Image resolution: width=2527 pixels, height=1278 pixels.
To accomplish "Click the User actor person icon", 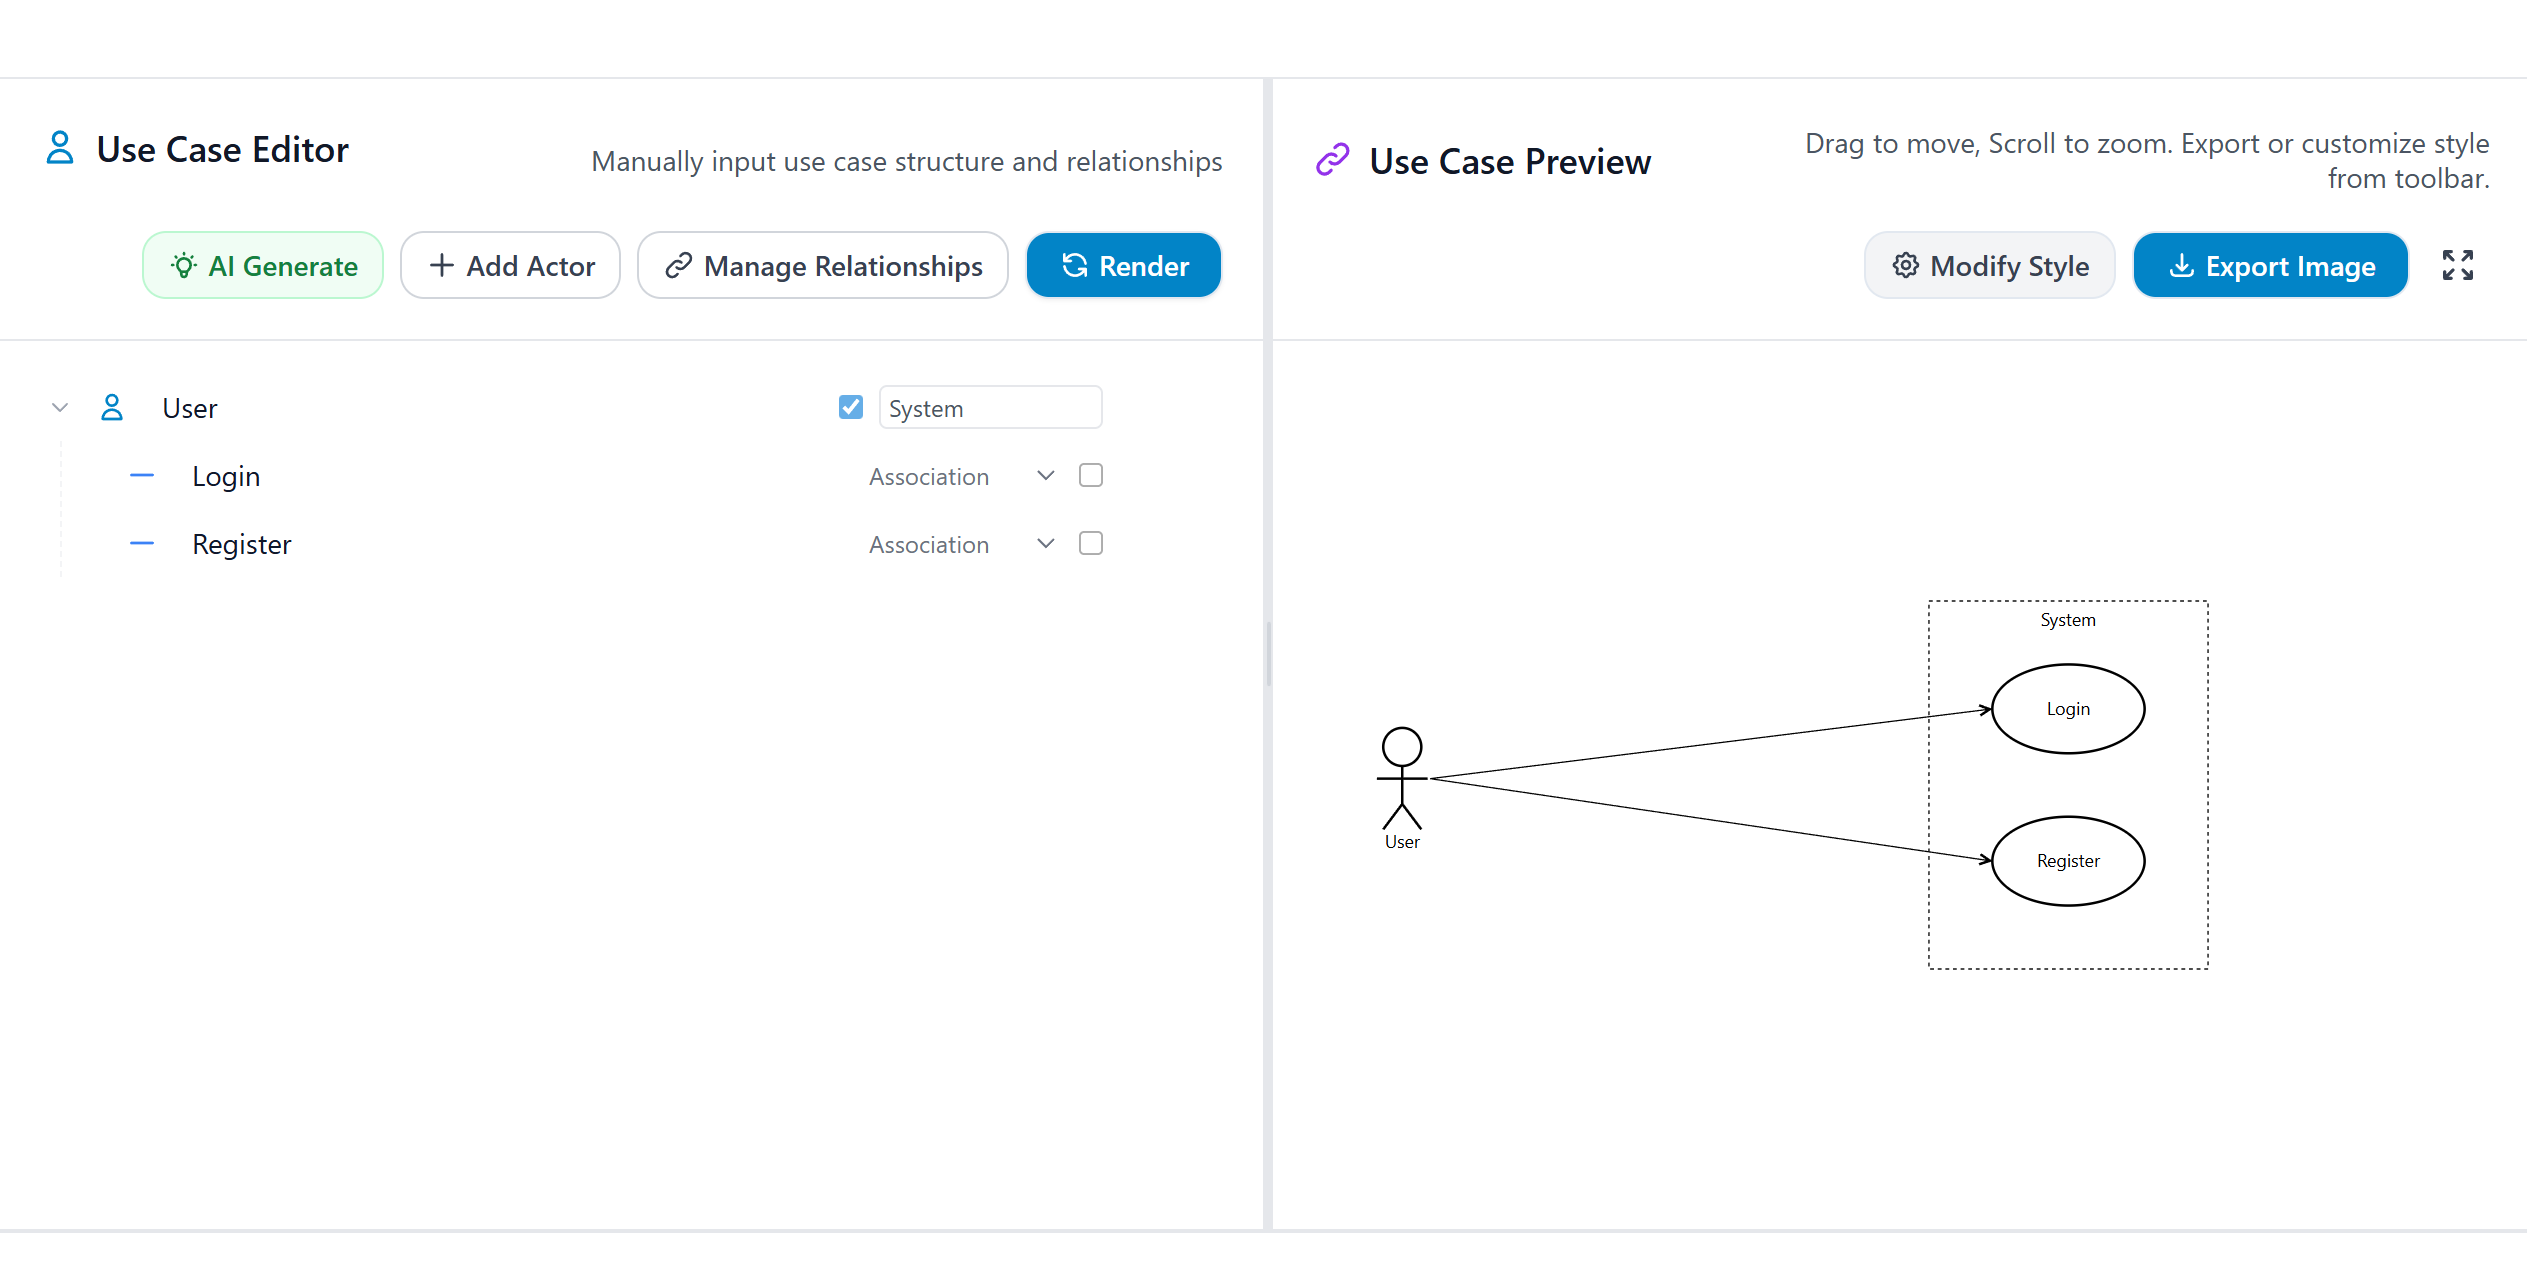I will pos(111,407).
